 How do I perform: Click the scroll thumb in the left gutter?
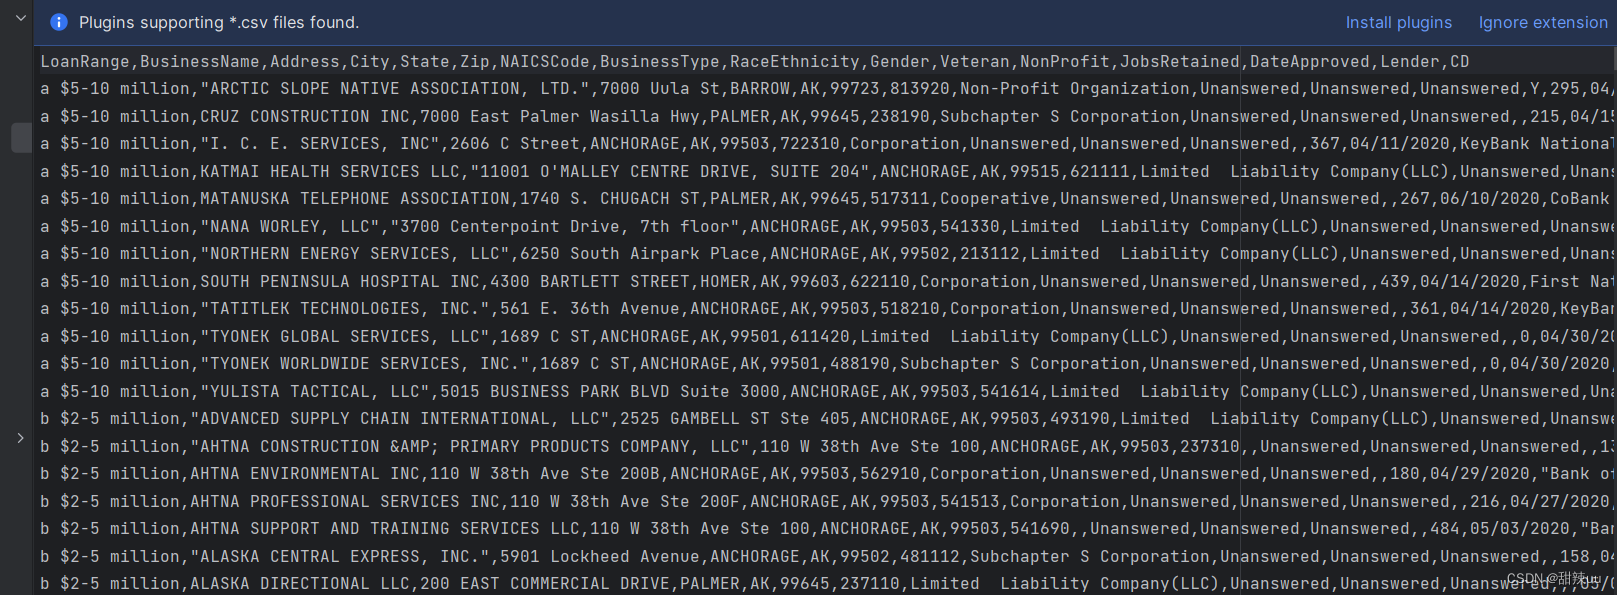click(21, 137)
